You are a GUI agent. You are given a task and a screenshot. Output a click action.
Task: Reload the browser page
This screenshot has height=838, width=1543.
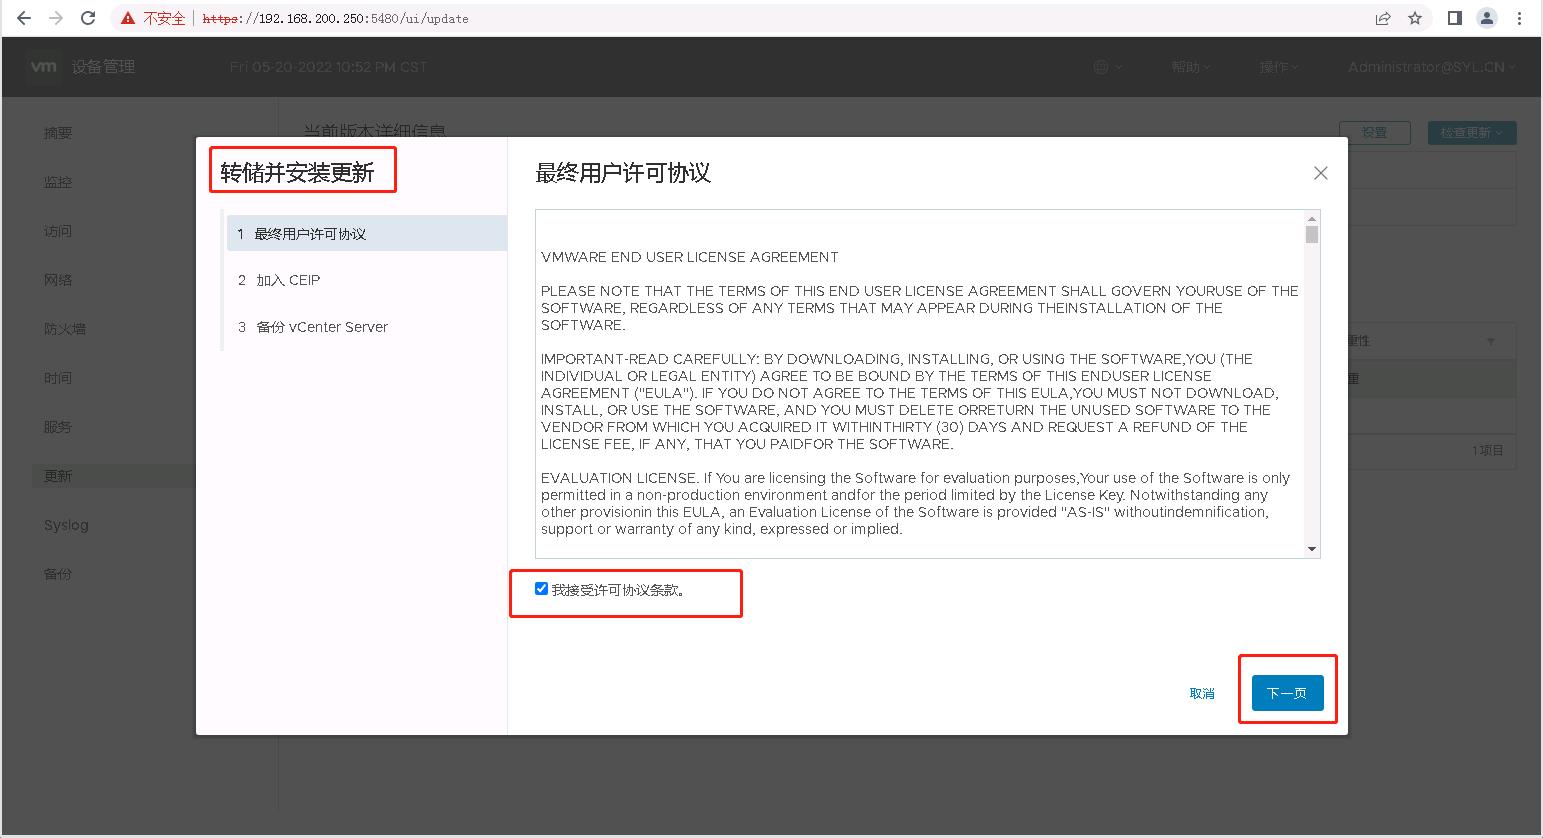click(x=88, y=18)
